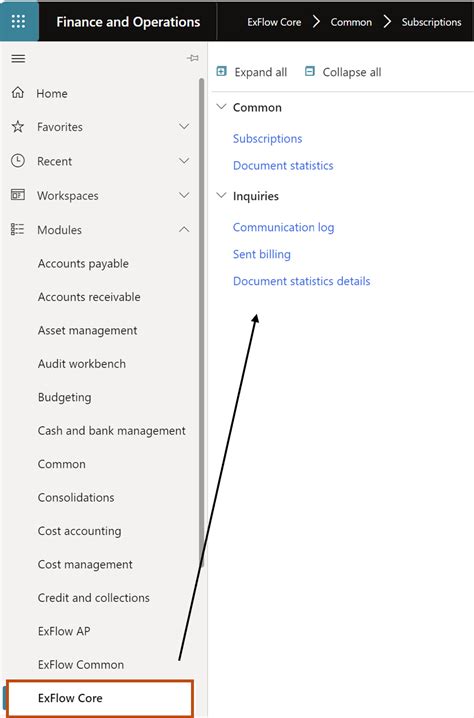Click the navigation pane scrollbar
The image size is (474, 718).
tap(202, 322)
